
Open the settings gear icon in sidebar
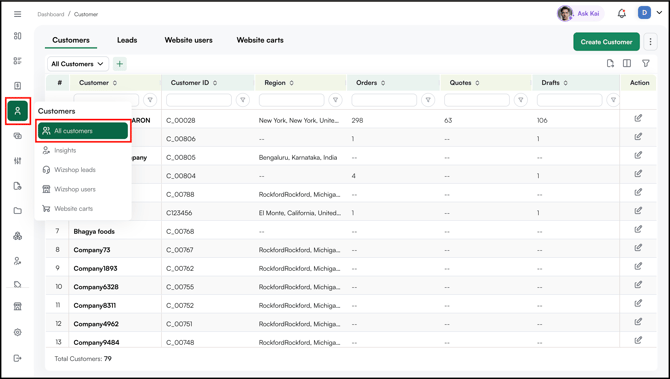pos(18,332)
